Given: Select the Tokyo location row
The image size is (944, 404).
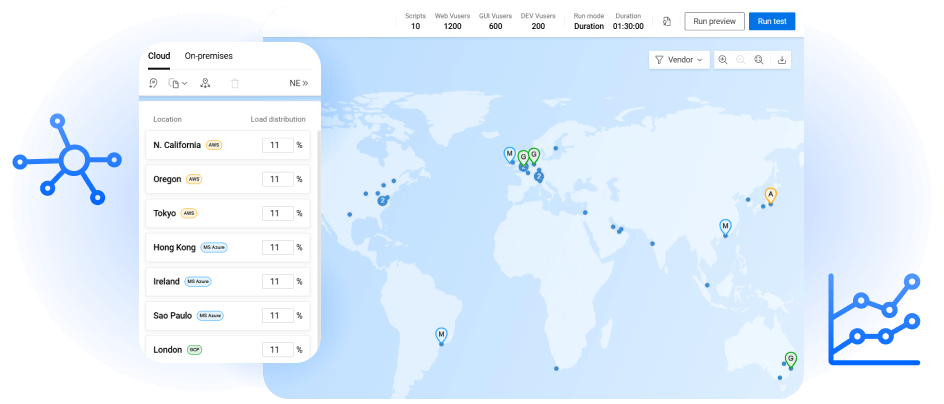Looking at the screenshot, I should (228, 213).
